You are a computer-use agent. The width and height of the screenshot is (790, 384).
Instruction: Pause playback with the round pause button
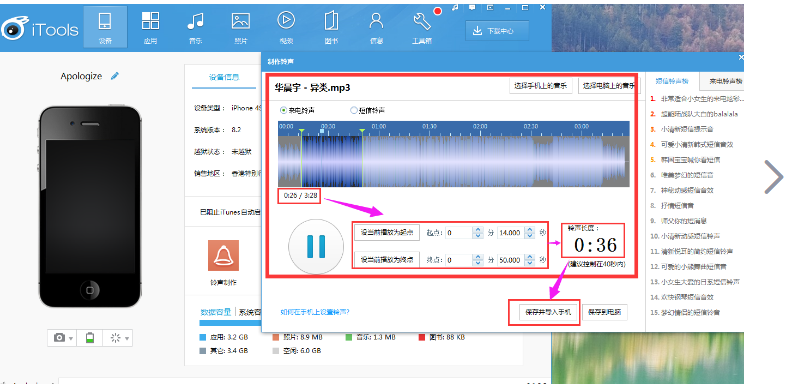316,247
